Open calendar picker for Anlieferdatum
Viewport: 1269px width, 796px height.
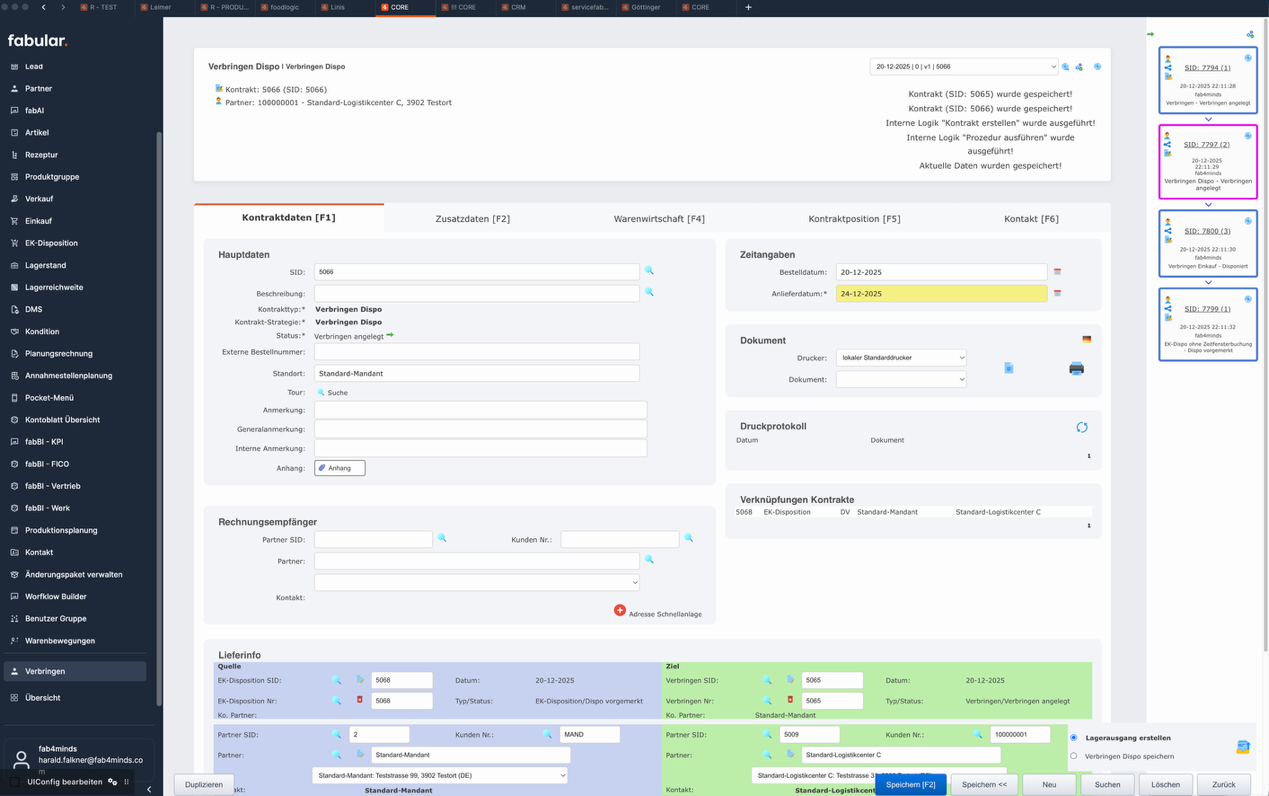point(1057,294)
